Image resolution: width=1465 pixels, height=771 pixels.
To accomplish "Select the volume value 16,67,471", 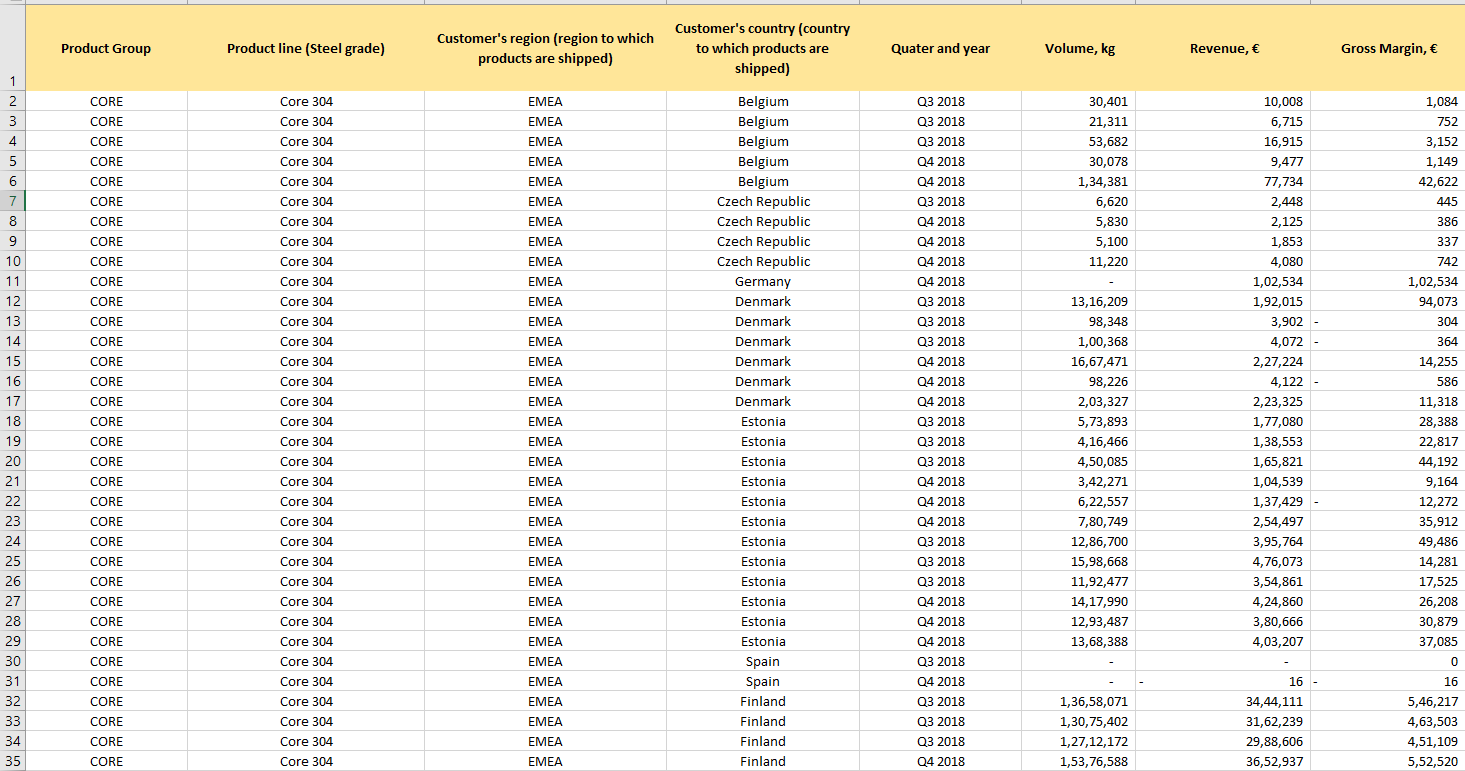I will click(x=1079, y=361).
